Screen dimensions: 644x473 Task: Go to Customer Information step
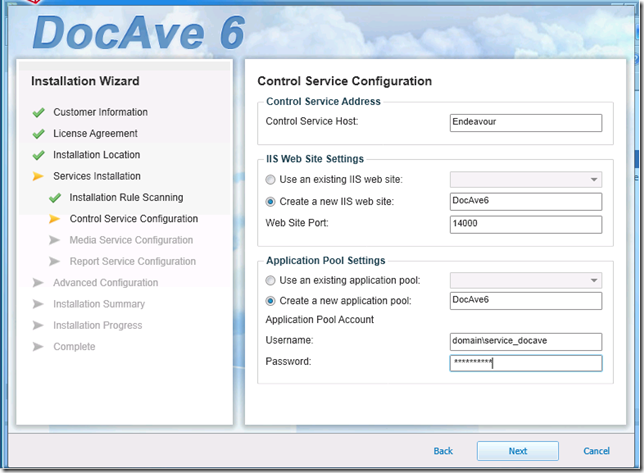tap(101, 112)
